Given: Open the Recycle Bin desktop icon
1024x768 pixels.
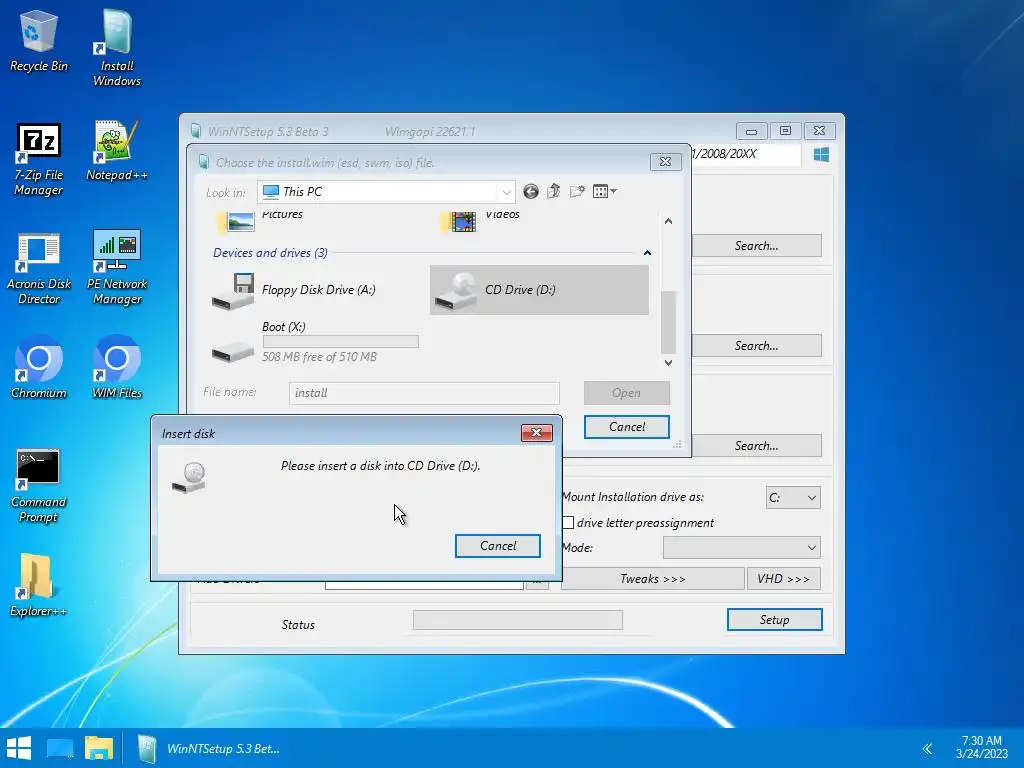Looking at the screenshot, I should coord(39,40).
